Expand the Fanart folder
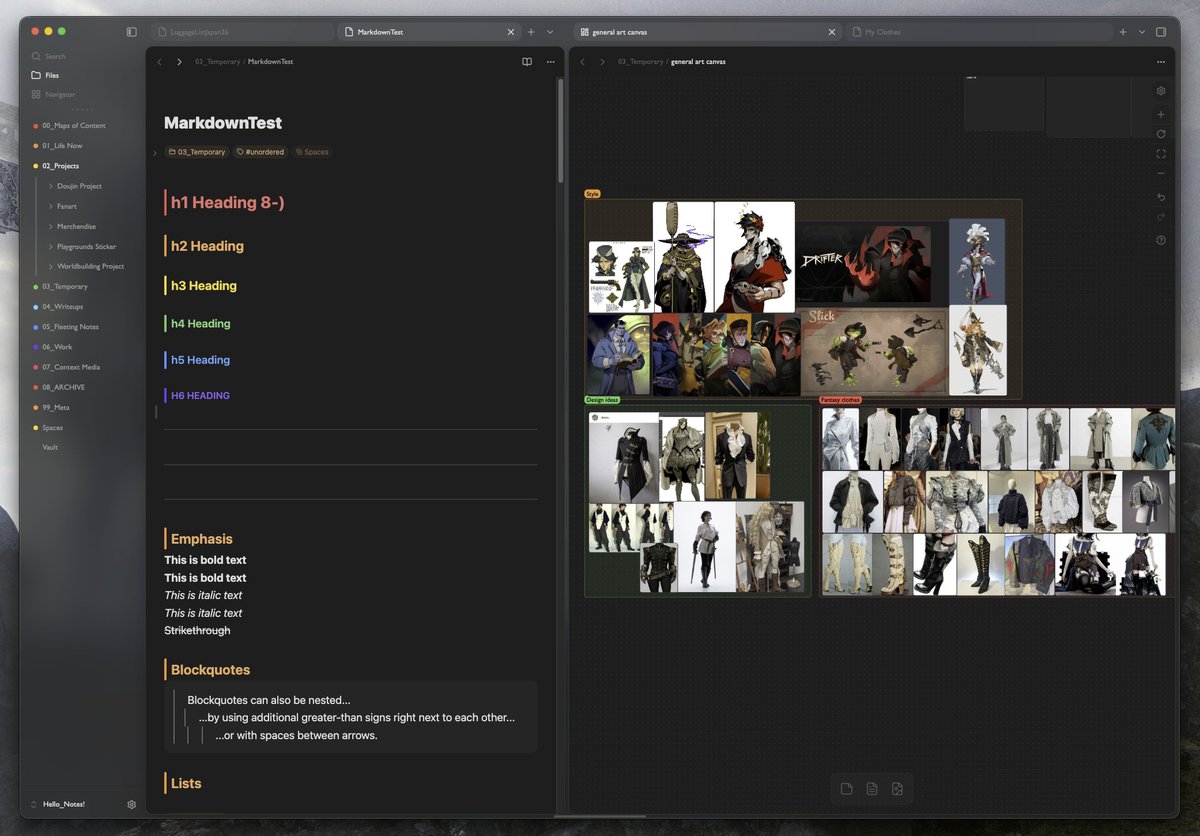Image resolution: width=1200 pixels, height=836 pixels. [50, 206]
